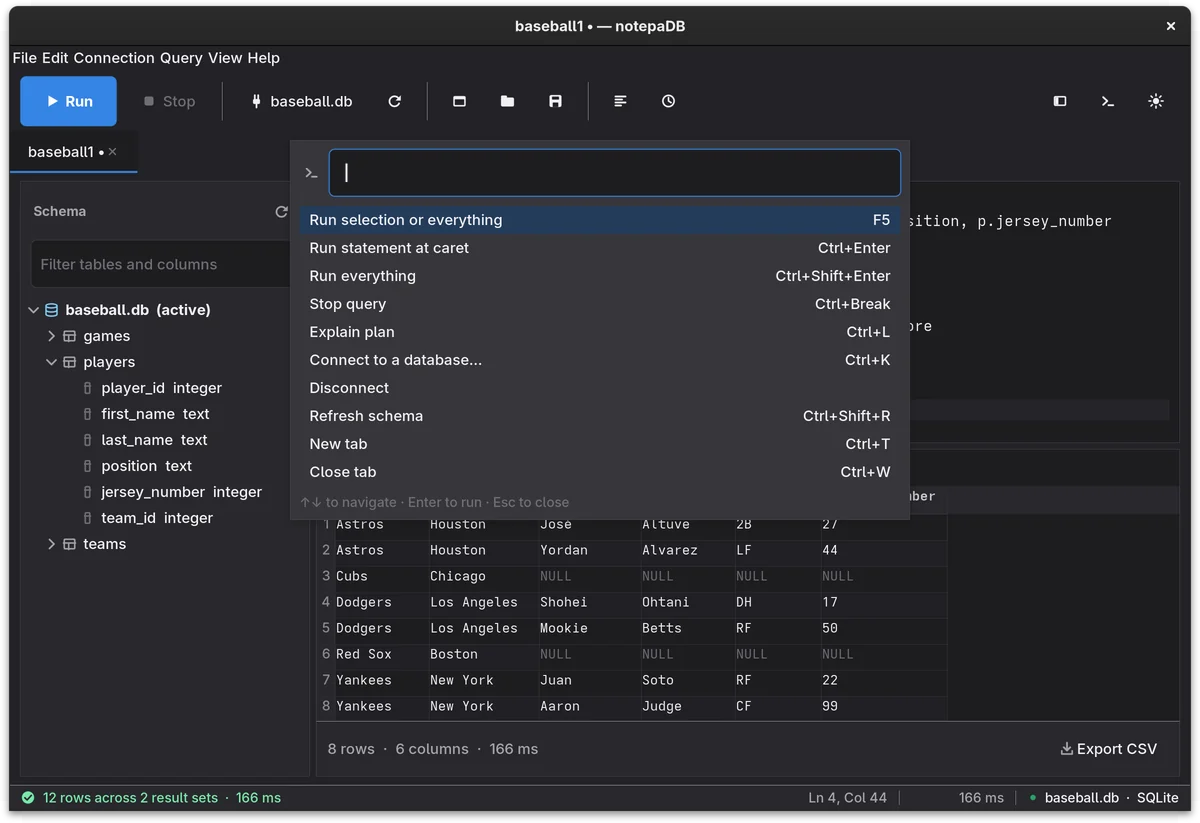Choose Close tab command
The width and height of the screenshot is (1200, 823).
coord(600,472)
